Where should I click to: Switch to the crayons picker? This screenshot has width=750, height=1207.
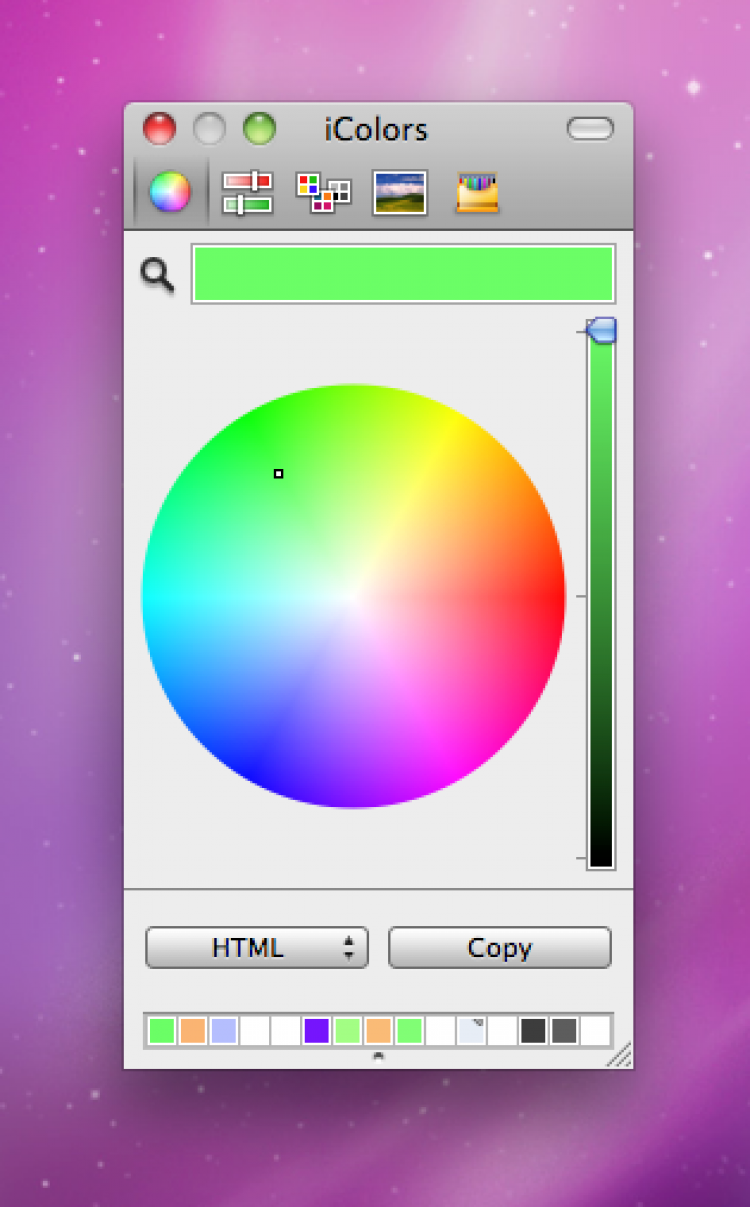click(478, 192)
